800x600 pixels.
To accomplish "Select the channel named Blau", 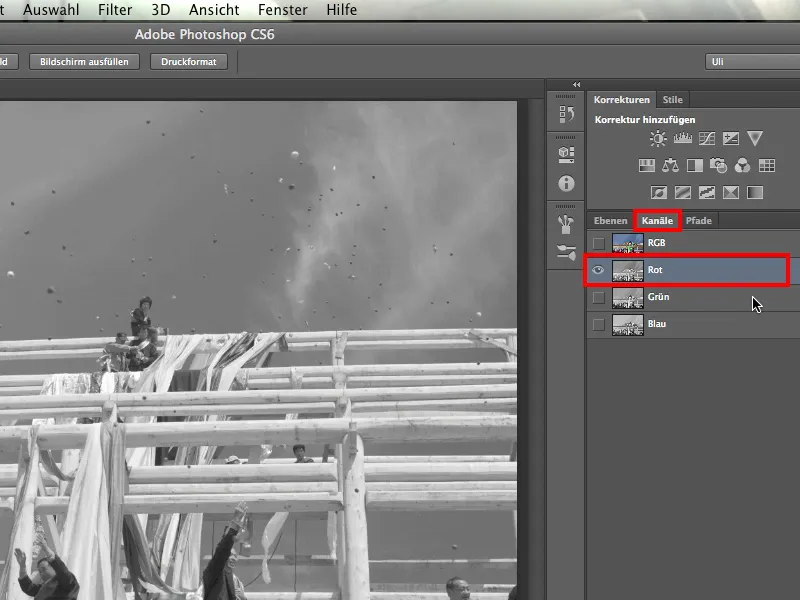I will pos(657,324).
